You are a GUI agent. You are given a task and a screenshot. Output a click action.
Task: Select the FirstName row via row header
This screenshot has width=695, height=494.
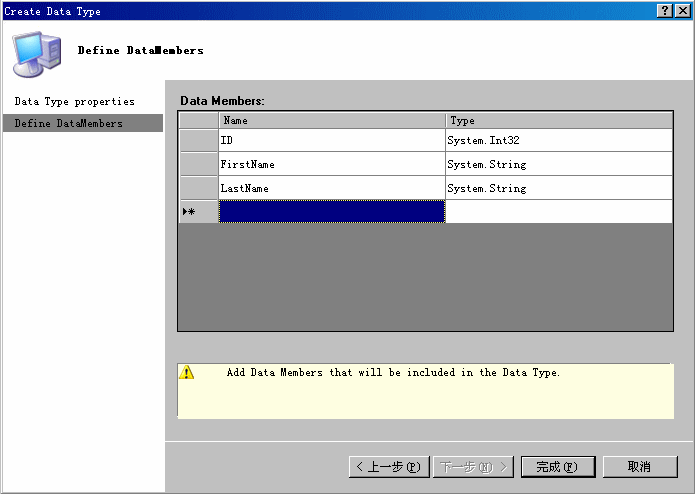[198, 164]
